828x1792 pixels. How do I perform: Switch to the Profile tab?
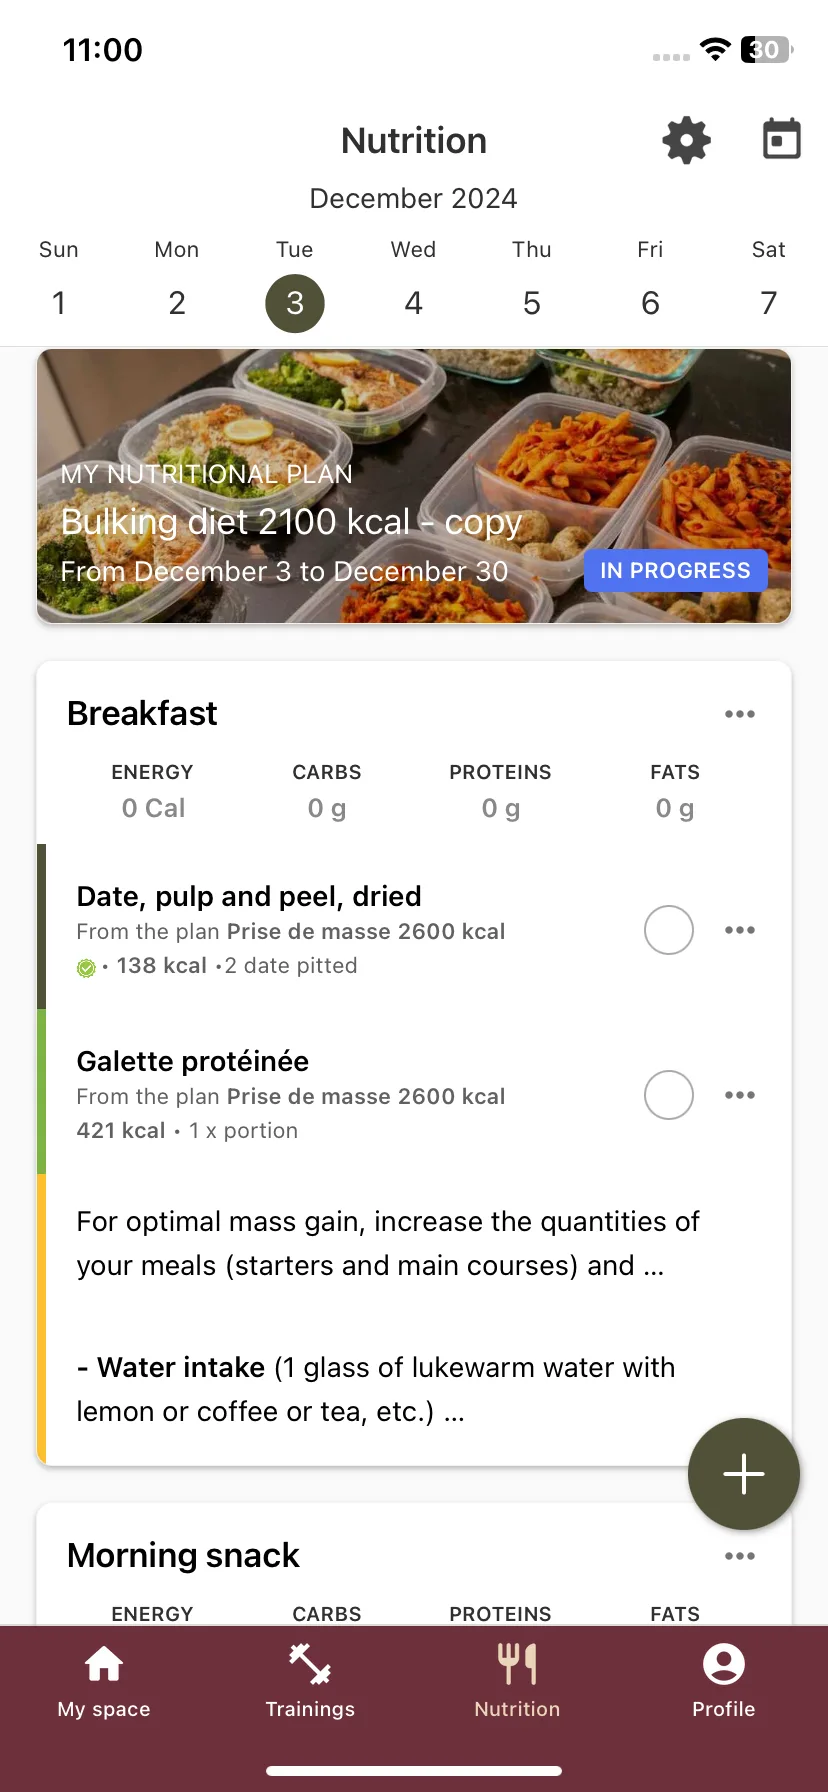tap(723, 1682)
